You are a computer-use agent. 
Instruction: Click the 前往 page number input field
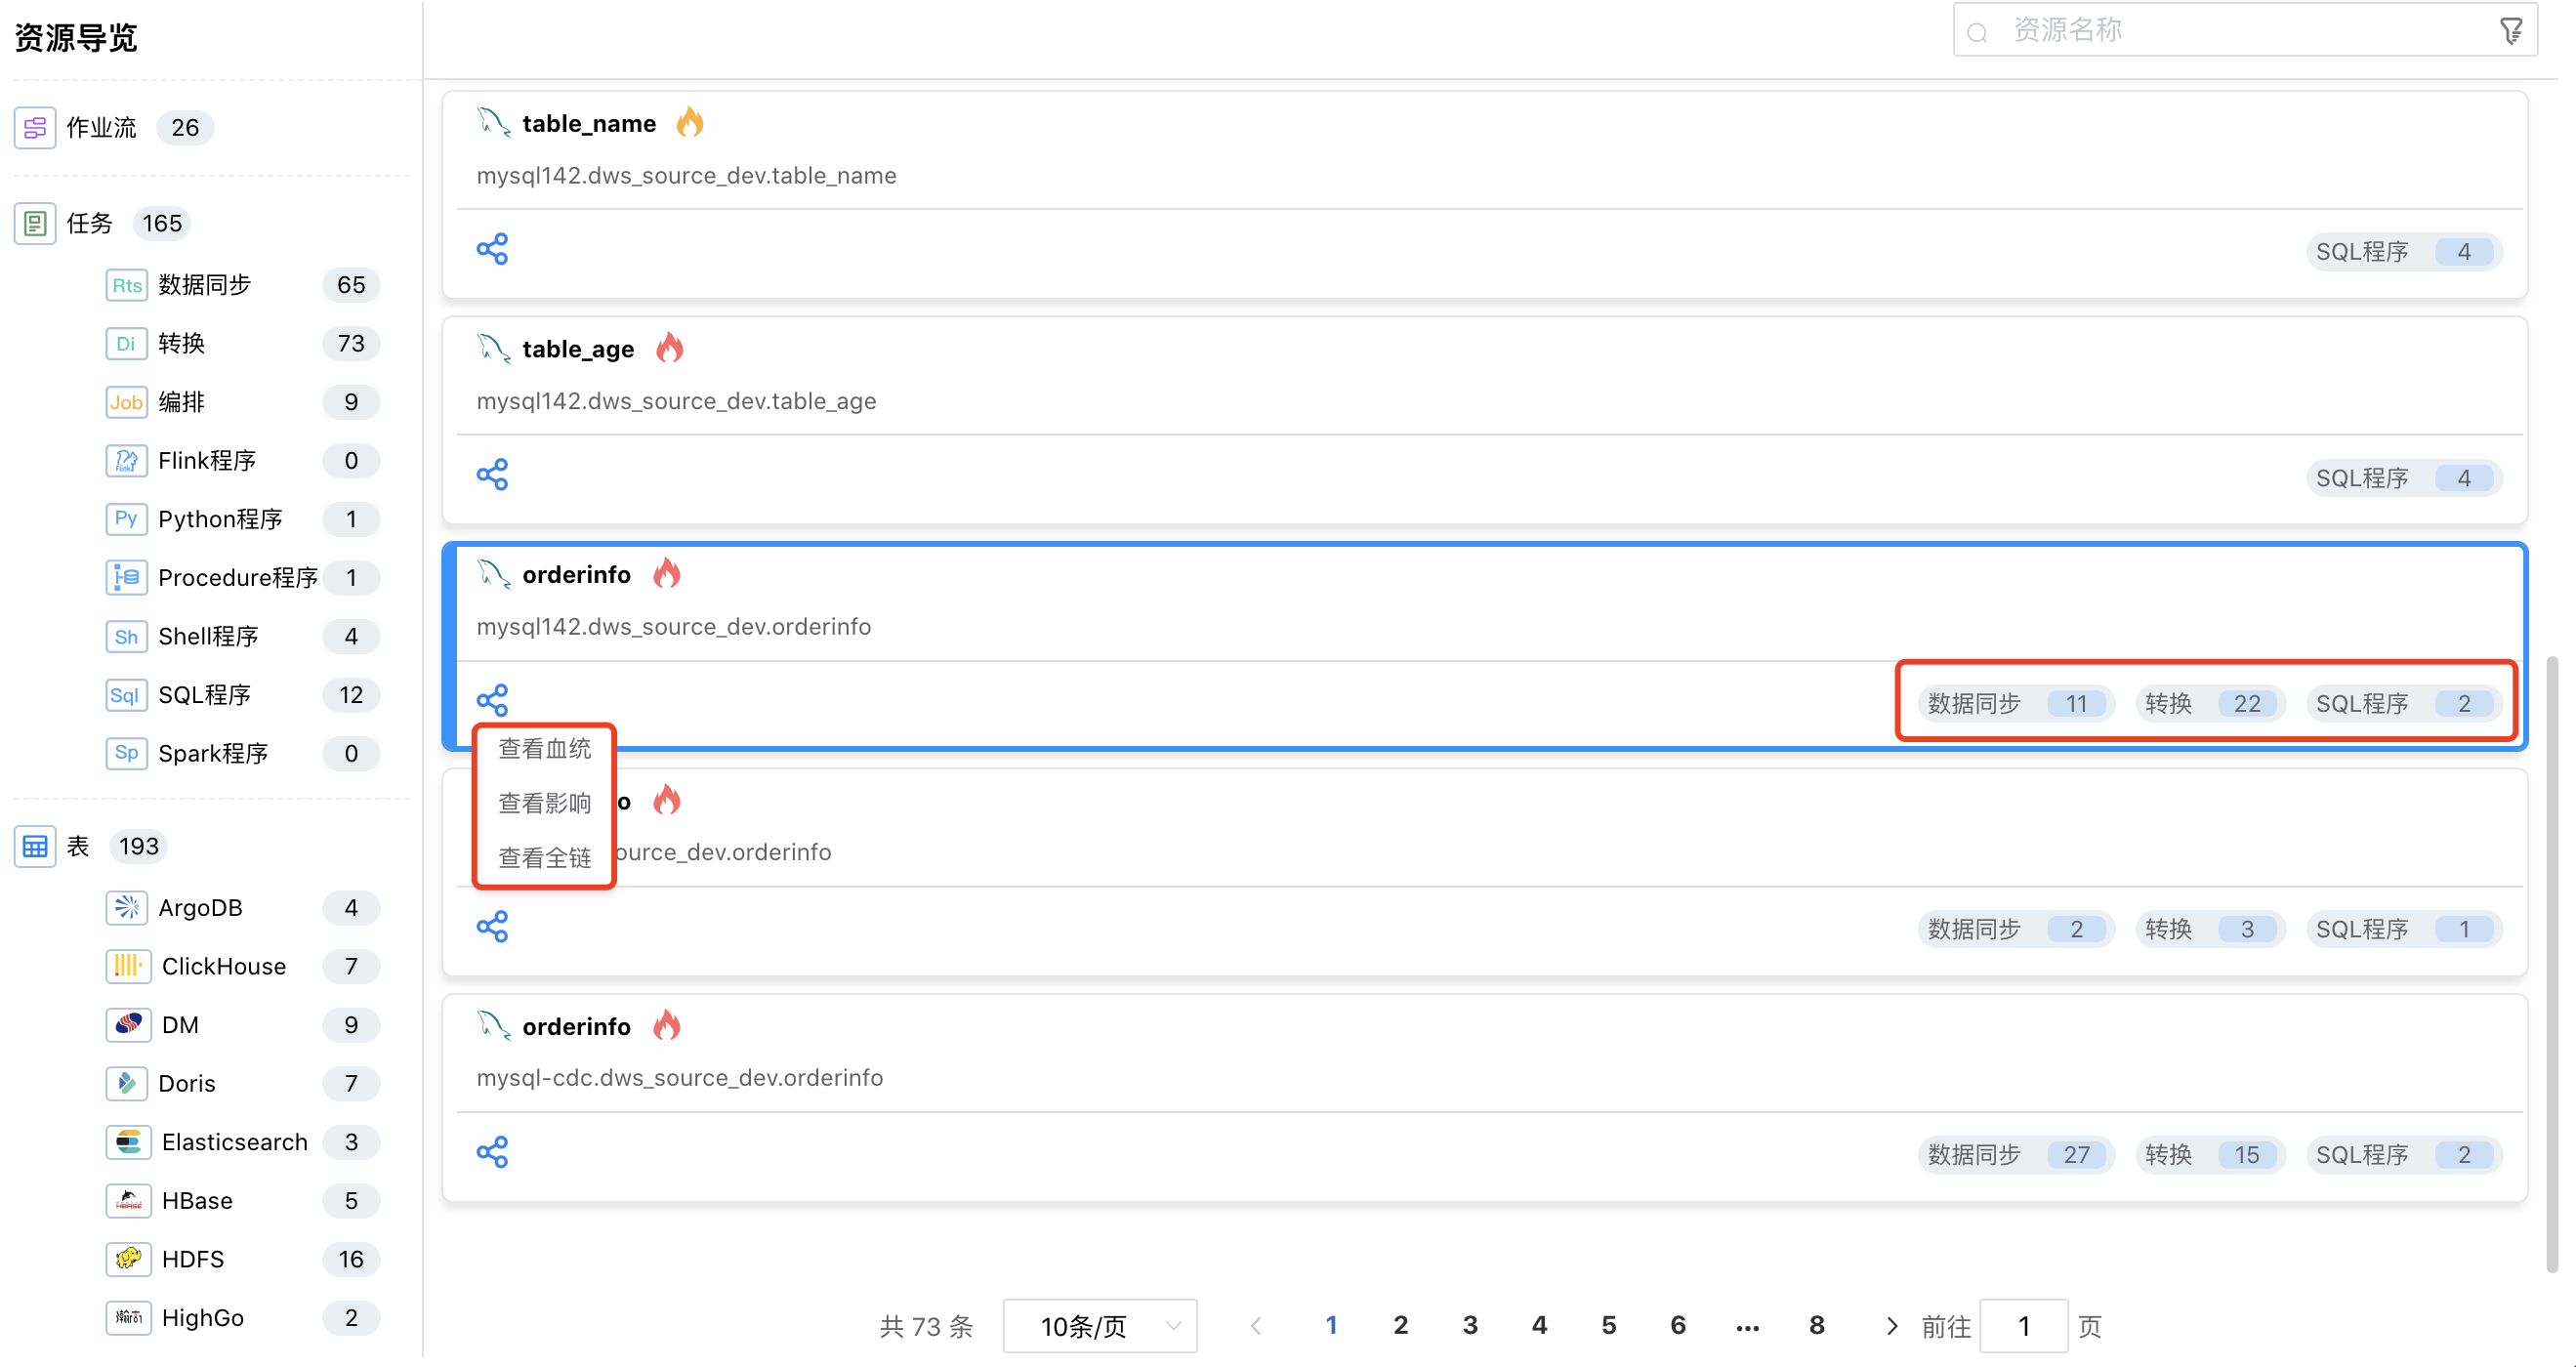click(x=2023, y=1325)
